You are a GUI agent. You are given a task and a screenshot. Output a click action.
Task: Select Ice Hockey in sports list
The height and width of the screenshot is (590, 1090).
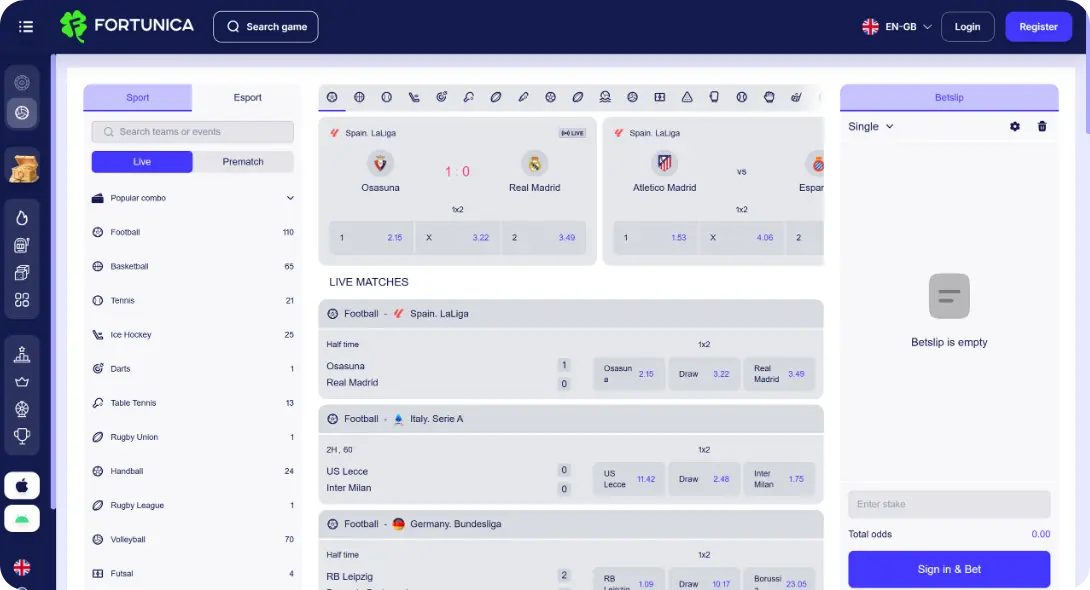193,334
